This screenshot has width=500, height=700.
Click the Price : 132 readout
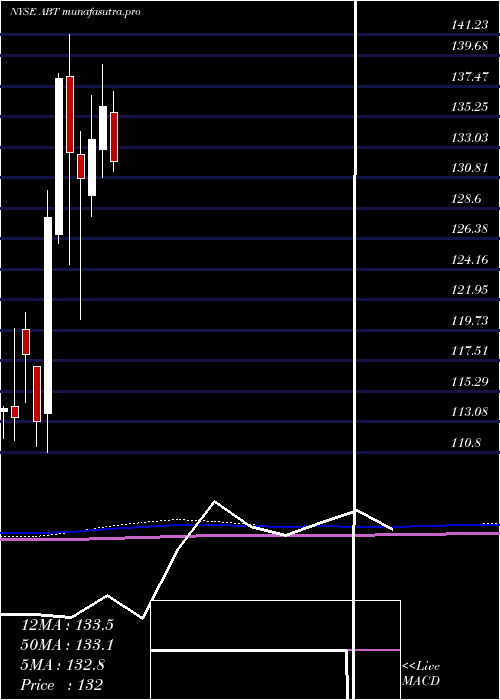click(62, 684)
